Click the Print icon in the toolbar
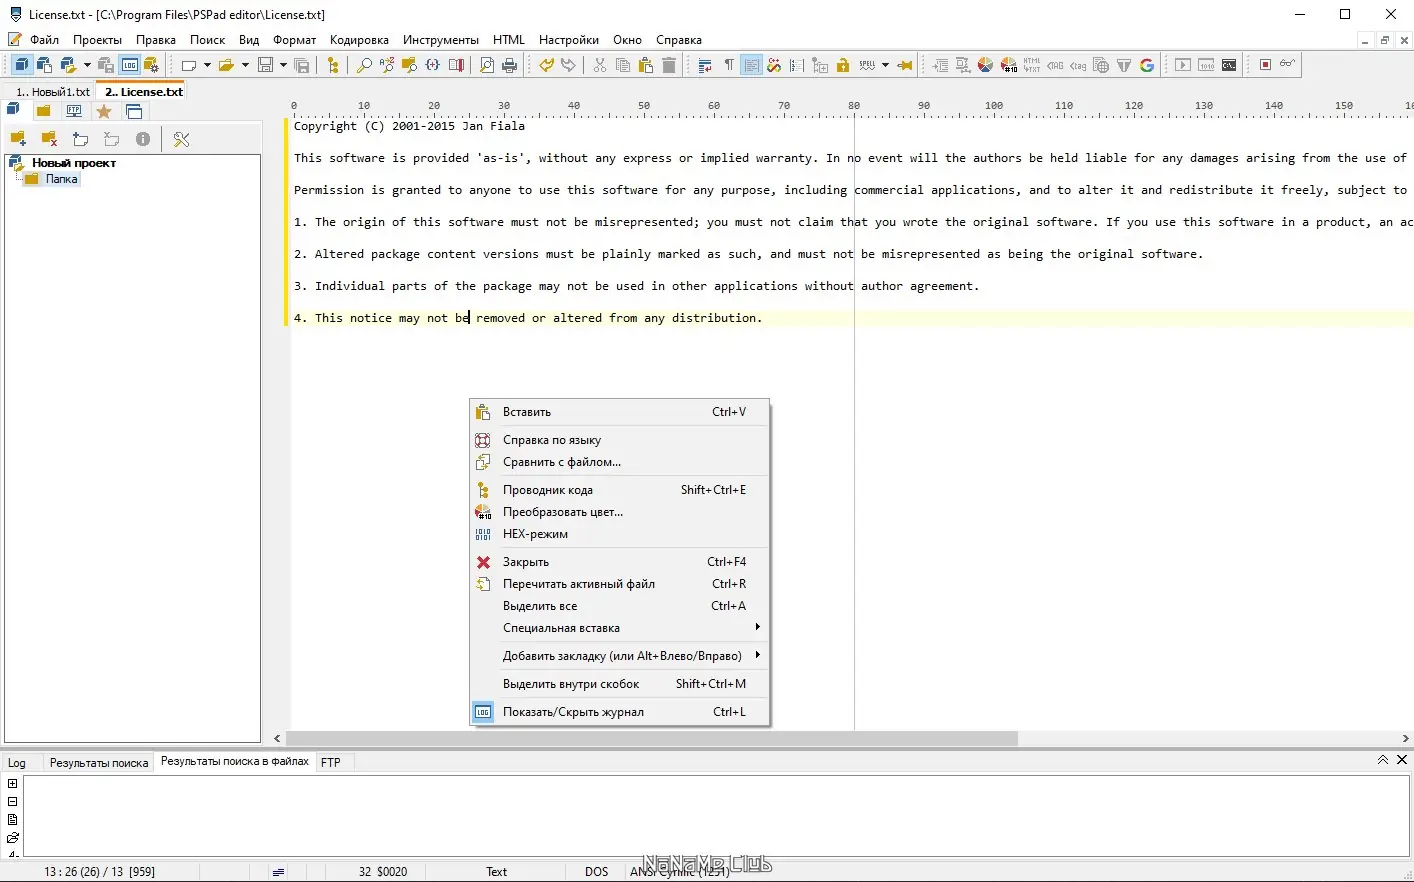This screenshot has width=1414, height=882. 510,65
